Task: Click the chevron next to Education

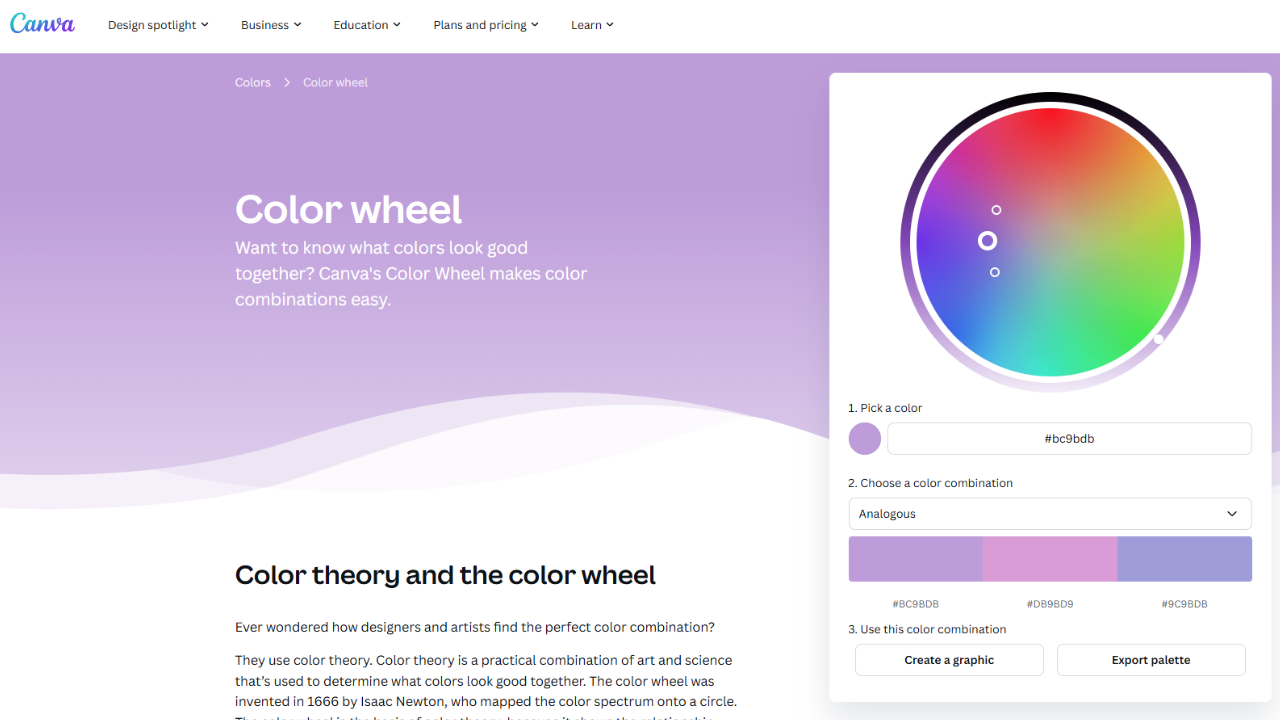Action: pyautogui.click(x=397, y=25)
